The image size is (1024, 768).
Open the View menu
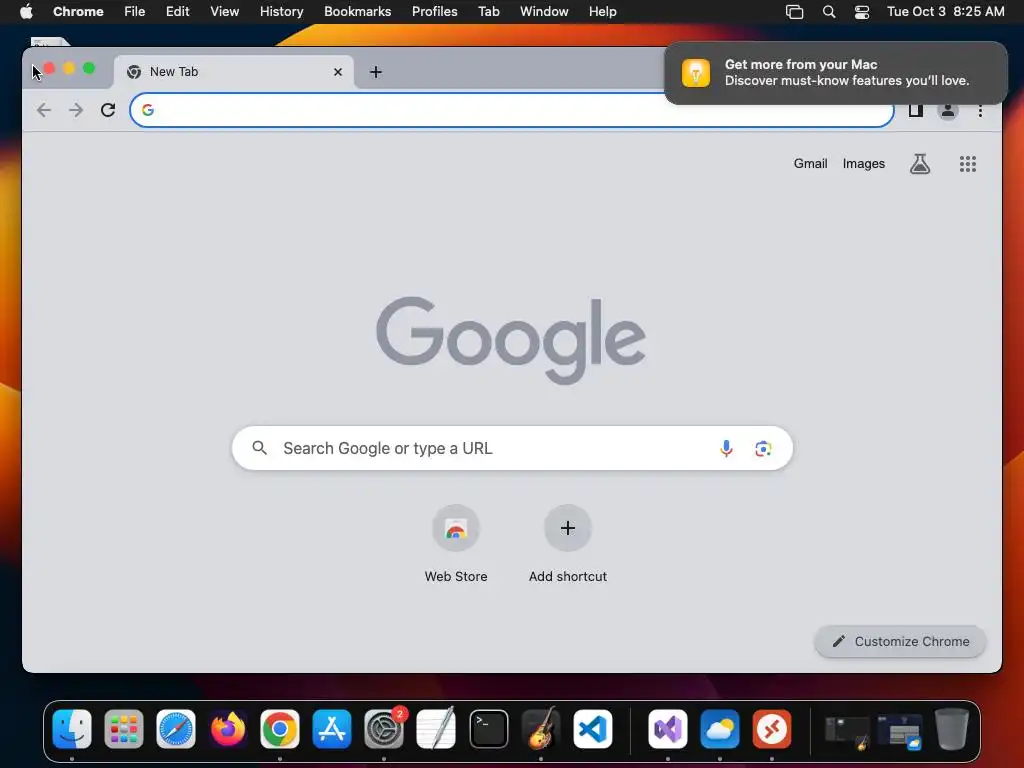[x=224, y=11]
